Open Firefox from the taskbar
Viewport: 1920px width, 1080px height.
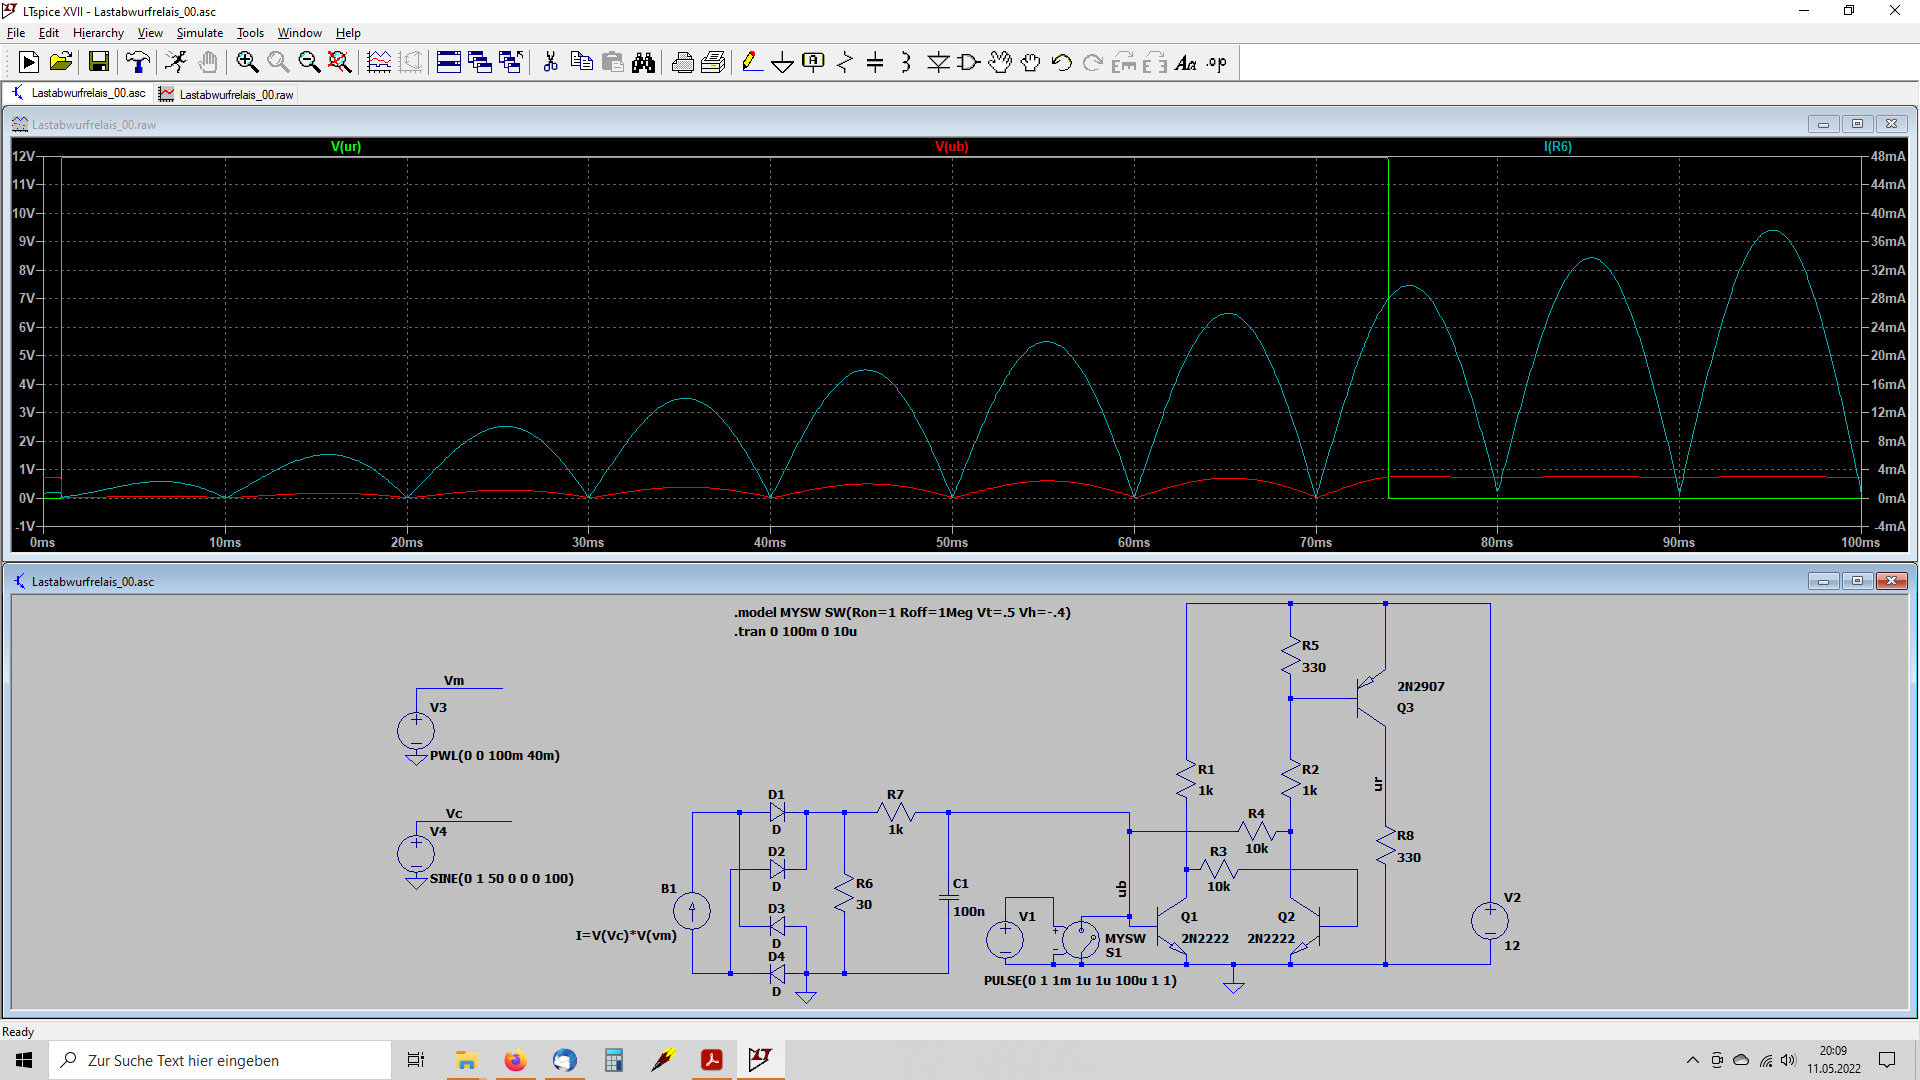515,1060
